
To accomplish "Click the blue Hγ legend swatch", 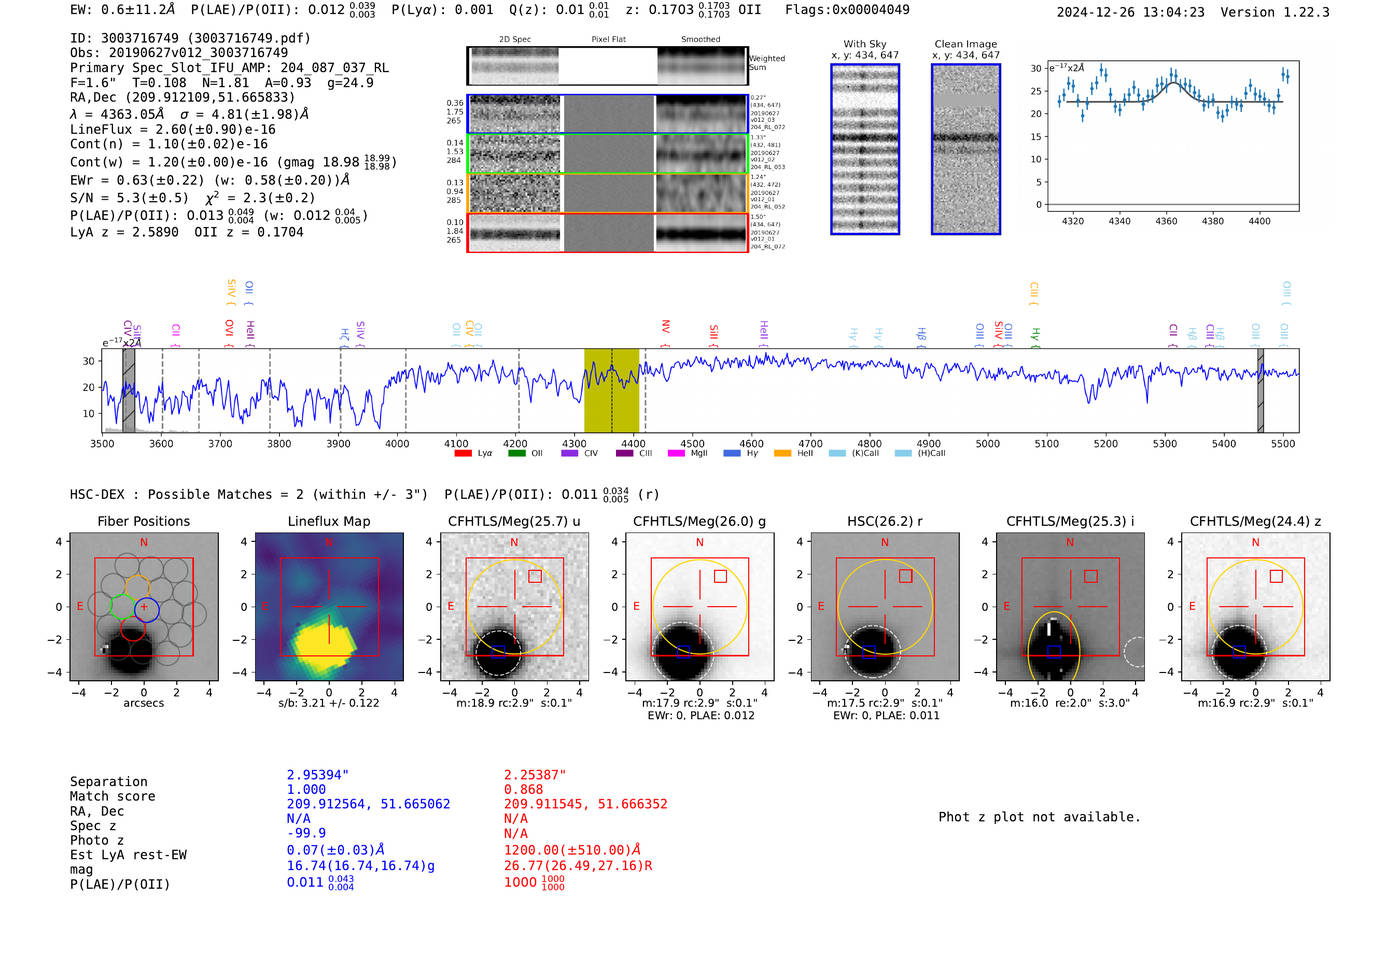I will [x=732, y=453].
